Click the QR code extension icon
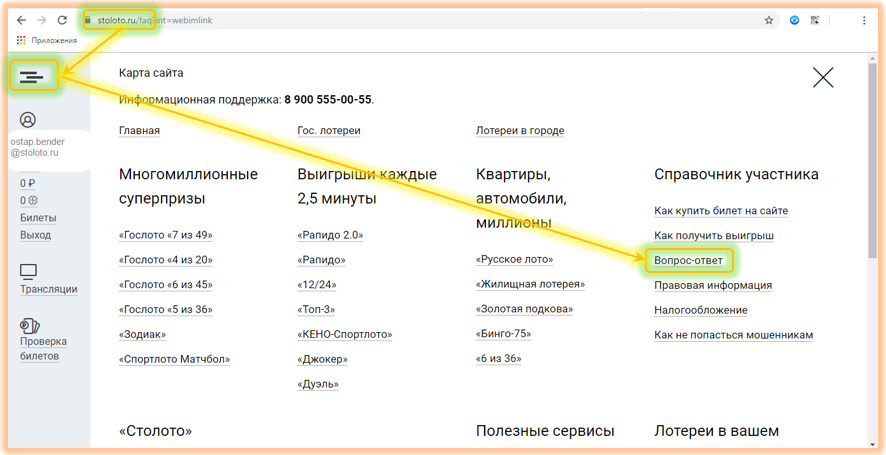The height and width of the screenshot is (455, 886). pos(814,20)
